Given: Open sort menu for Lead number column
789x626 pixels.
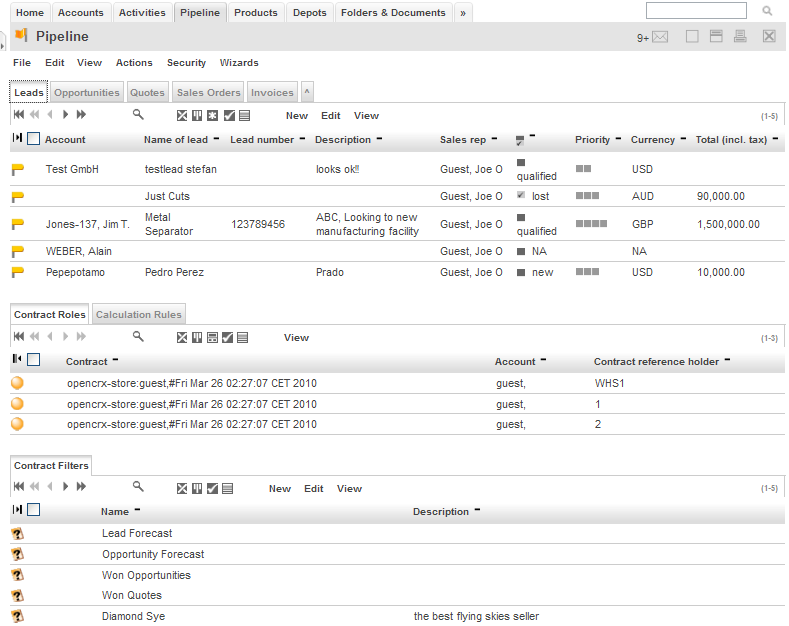Looking at the screenshot, I should pos(302,138).
